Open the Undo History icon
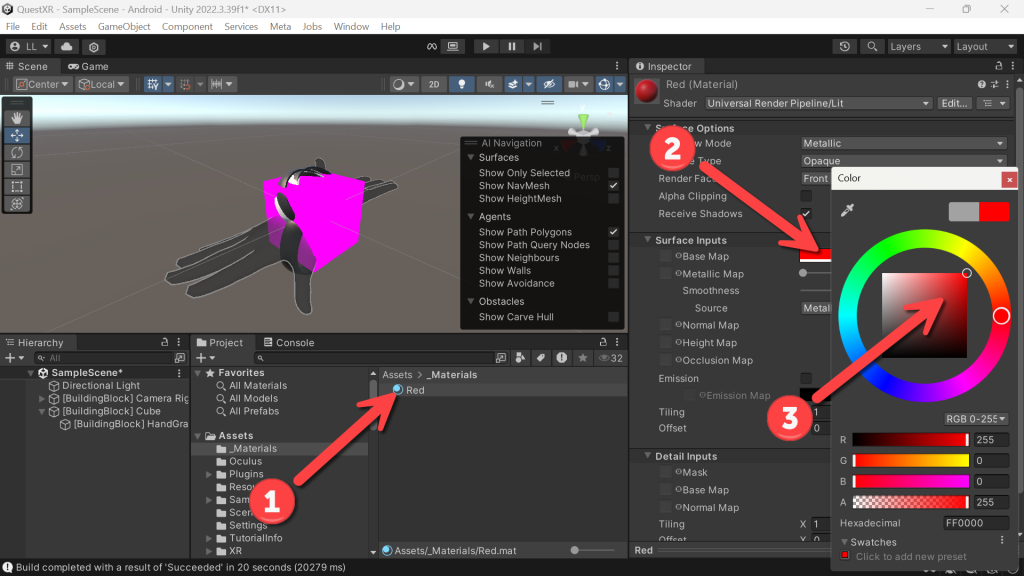 pyautogui.click(x=844, y=46)
